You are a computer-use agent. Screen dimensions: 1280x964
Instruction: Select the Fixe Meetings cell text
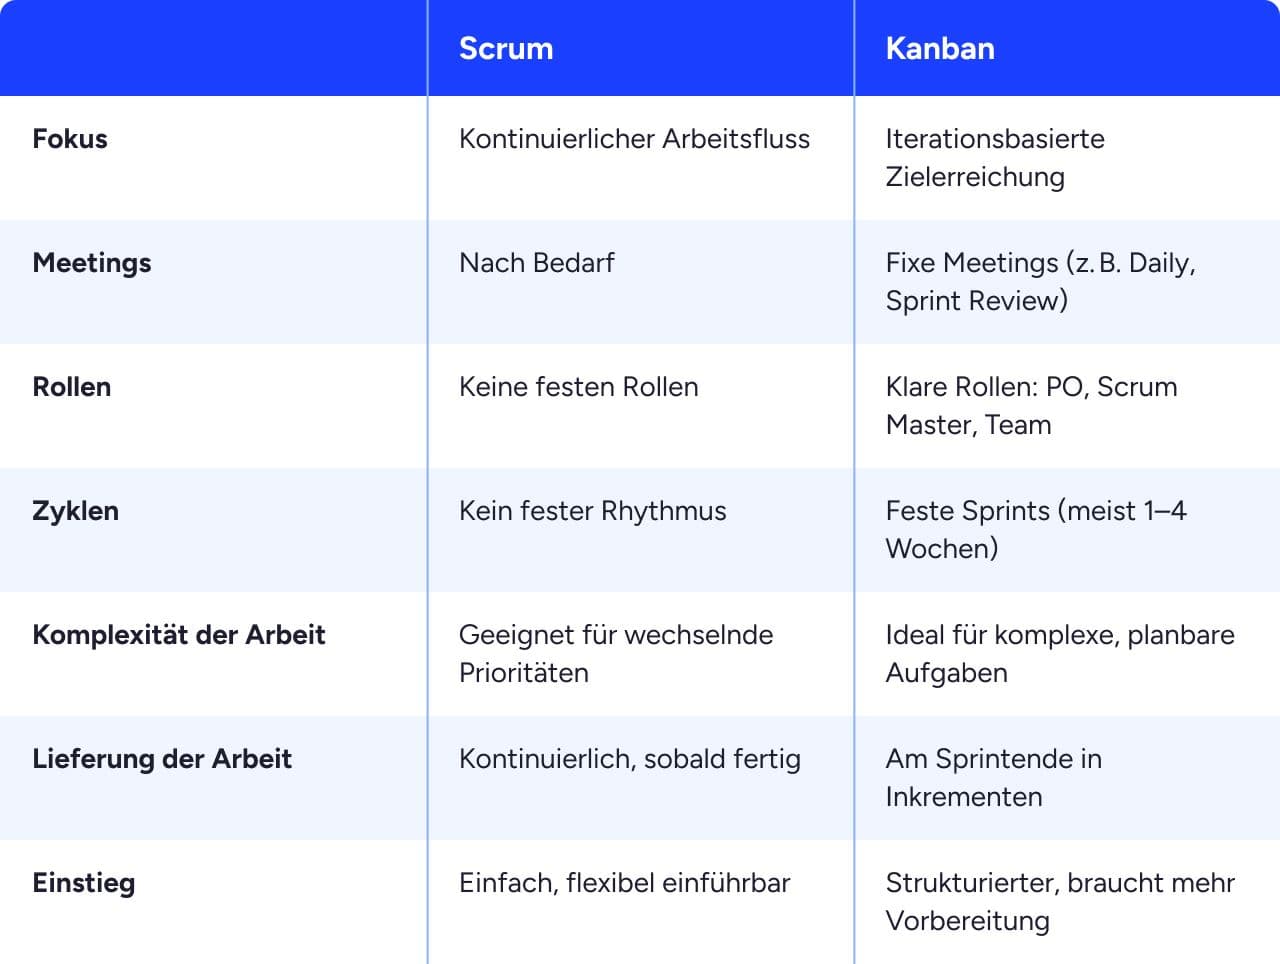click(x=1040, y=282)
